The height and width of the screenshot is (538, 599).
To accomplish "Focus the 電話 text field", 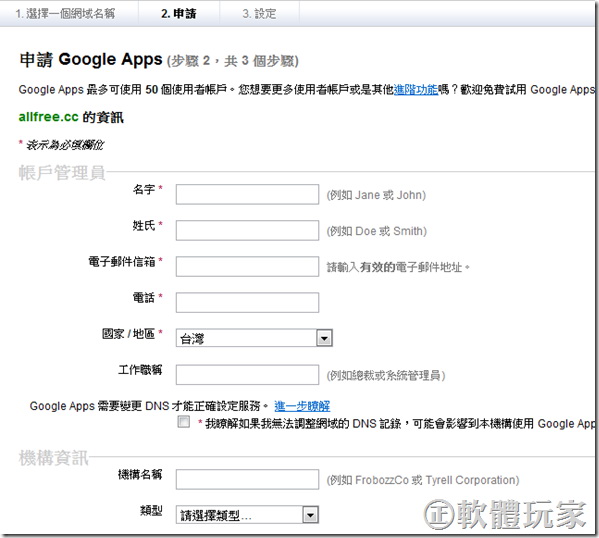I will [x=247, y=302].
